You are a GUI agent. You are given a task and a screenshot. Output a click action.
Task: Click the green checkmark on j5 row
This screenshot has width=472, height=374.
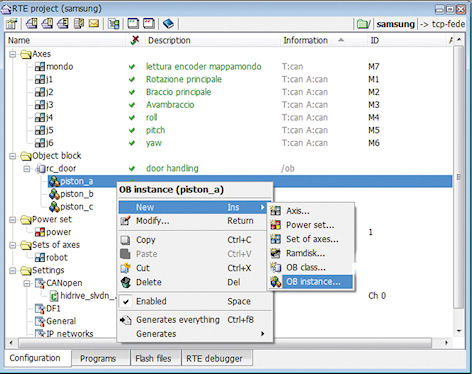point(132,130)
